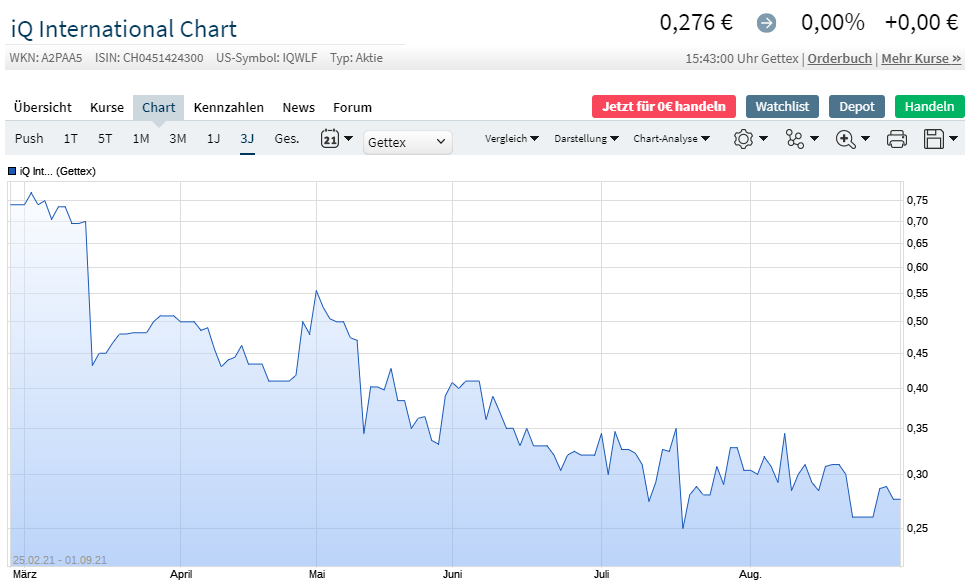
Task: Select the 1M time range
Action: tap(141, 139)
